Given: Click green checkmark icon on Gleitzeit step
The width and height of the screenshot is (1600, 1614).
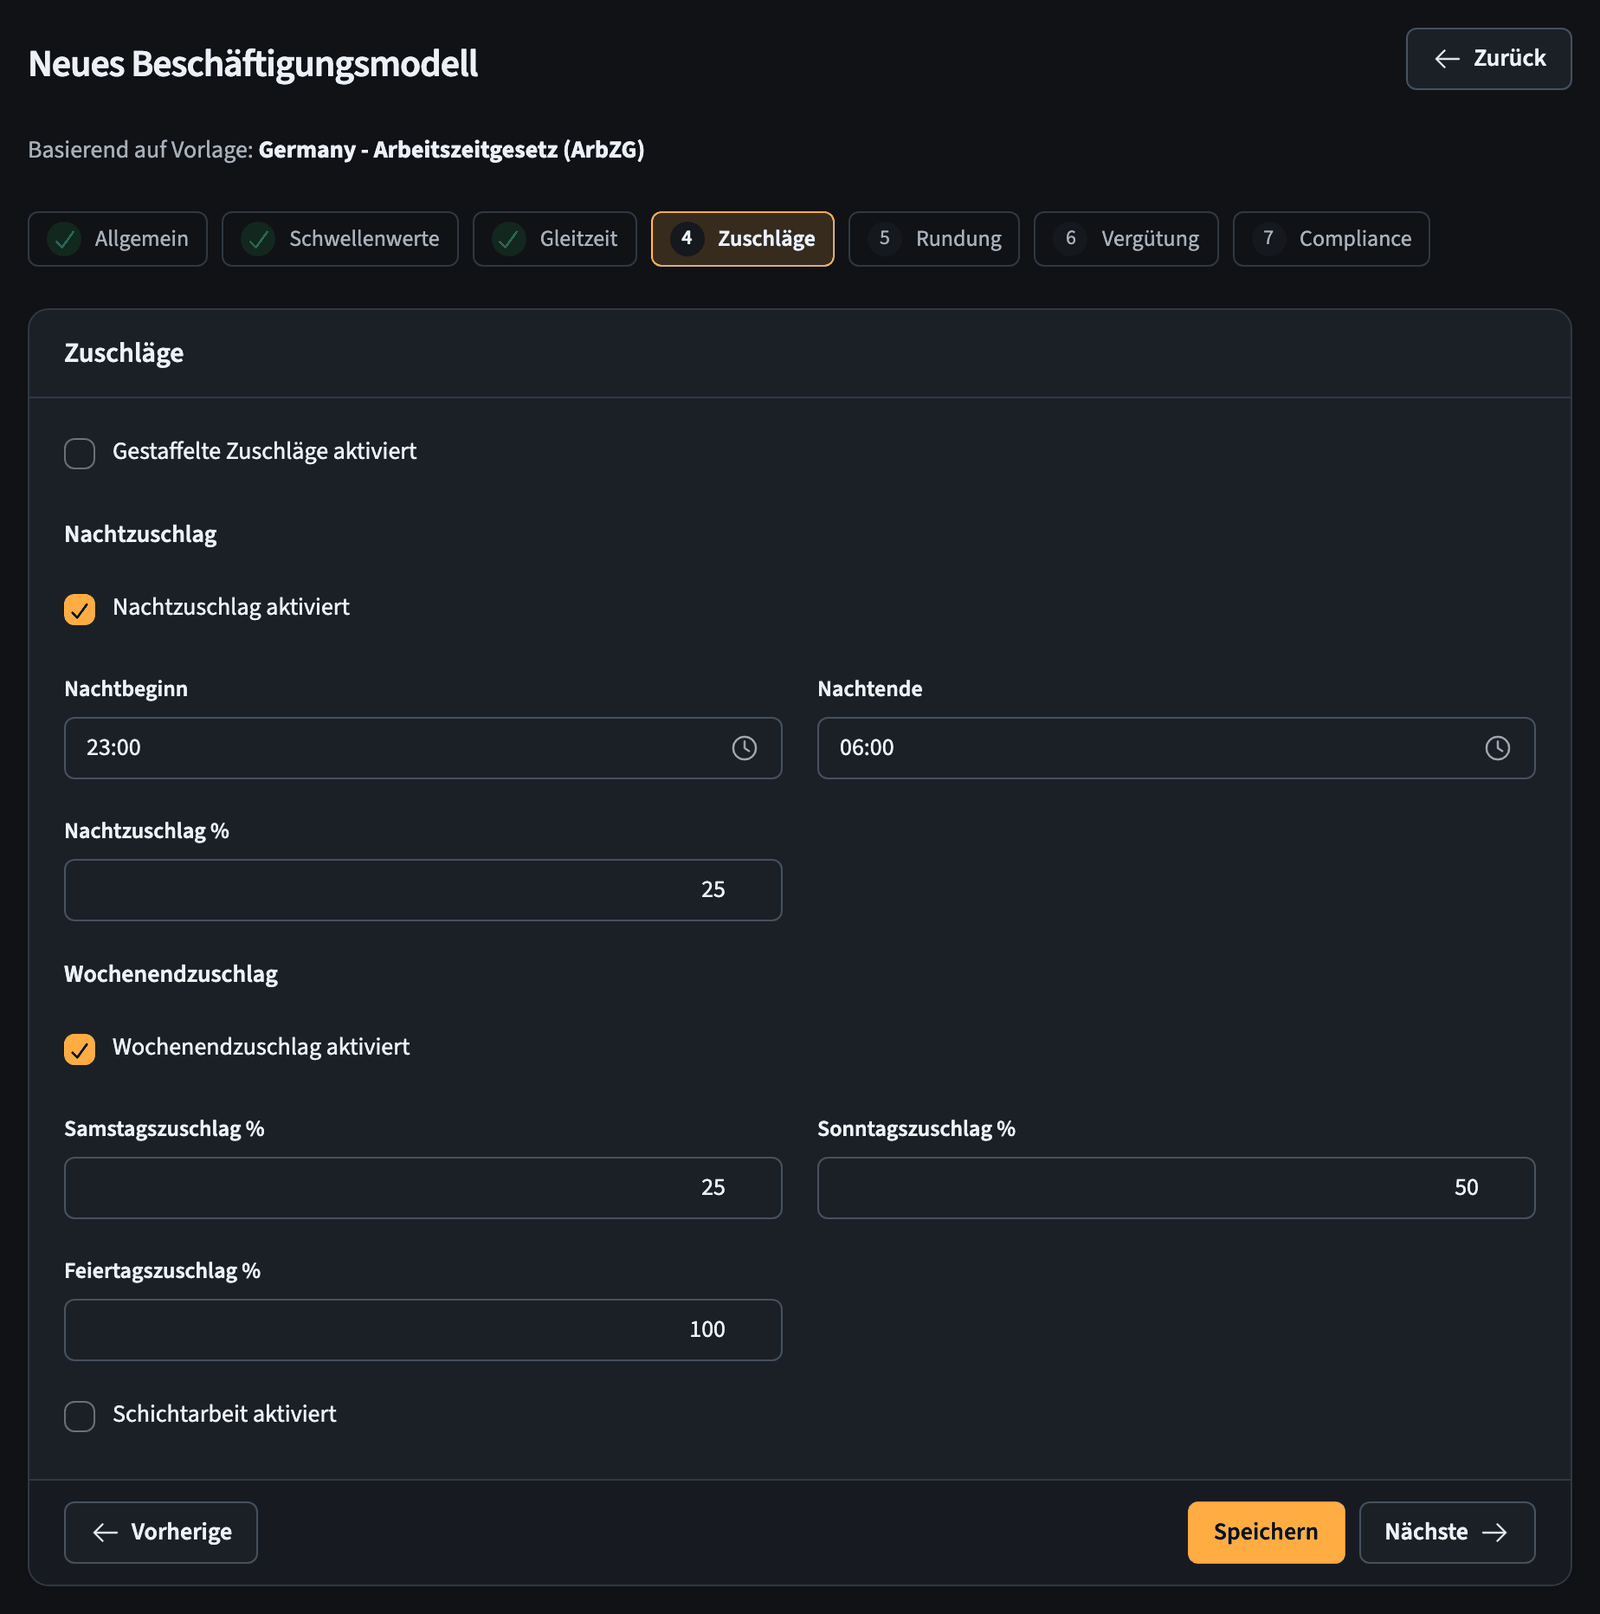Looking at the screenshot, I should (x=510, y=239).
